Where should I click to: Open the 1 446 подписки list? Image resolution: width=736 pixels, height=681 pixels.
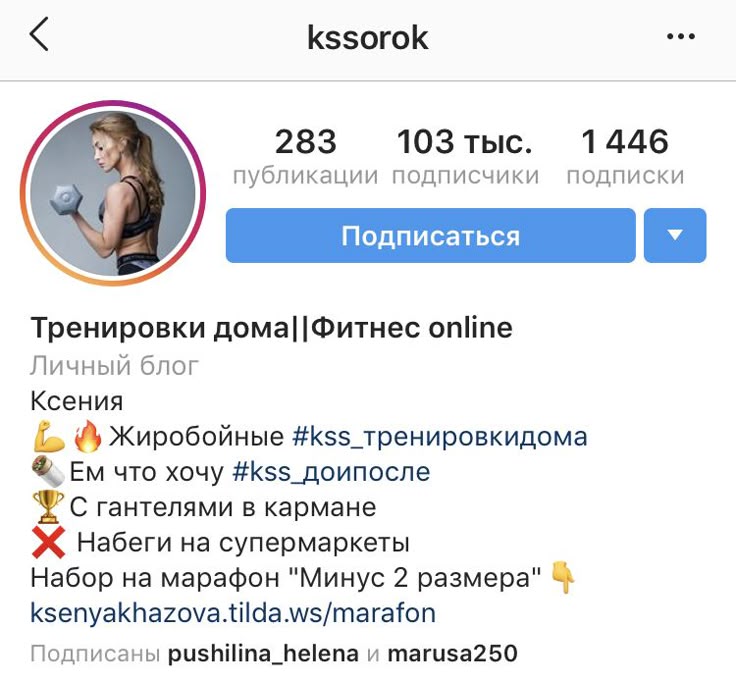point(625,157)
